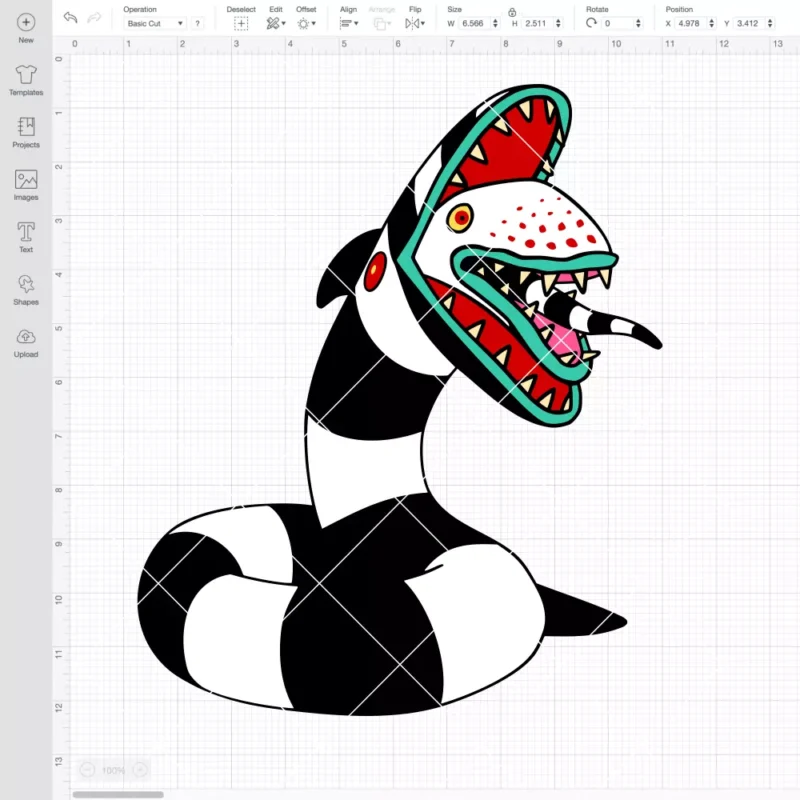
Task: Adjust the height stepper arrows
Action: [x=558, y=23]
